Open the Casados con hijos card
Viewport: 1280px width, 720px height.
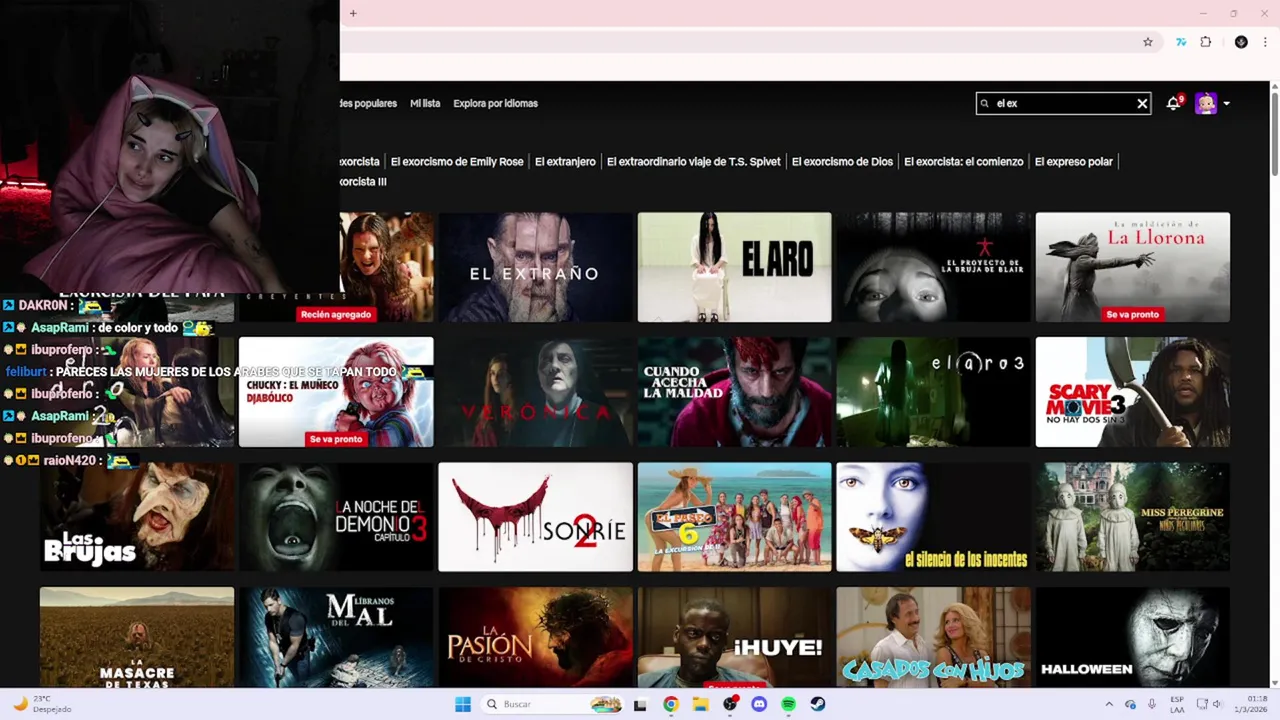click(933, 637)
